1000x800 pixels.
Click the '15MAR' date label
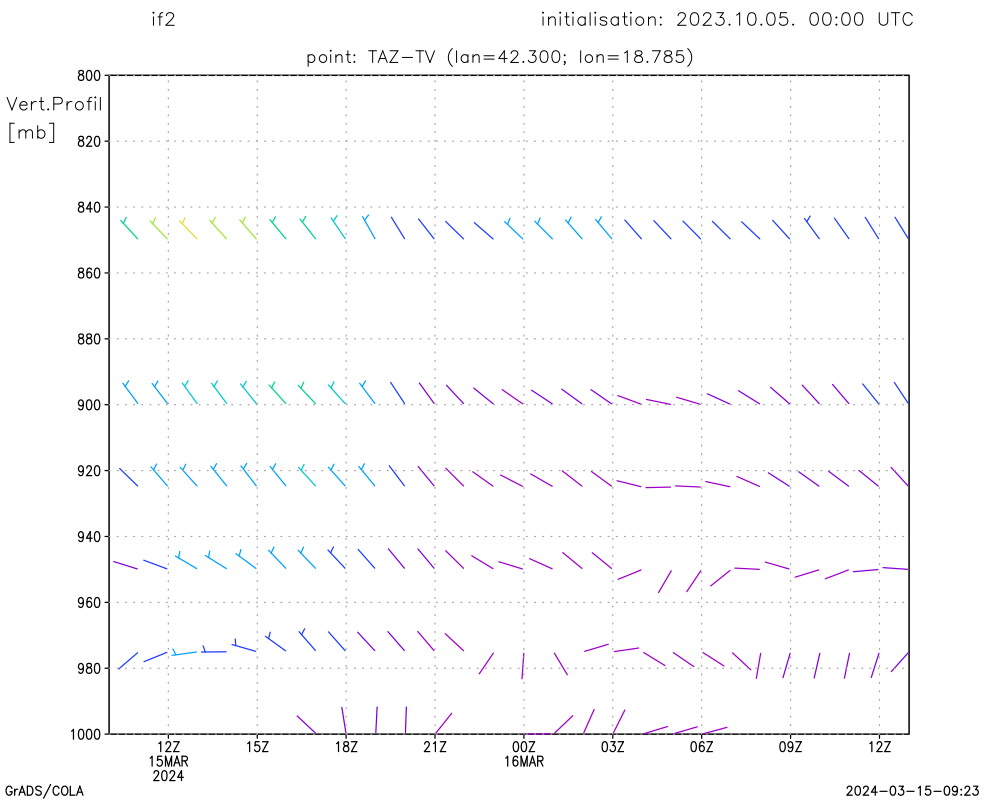point(168,762)
